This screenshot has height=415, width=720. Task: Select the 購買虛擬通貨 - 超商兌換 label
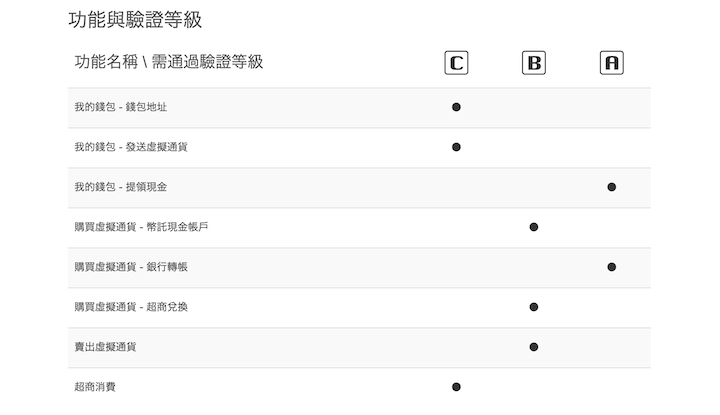tap(131, 307)
